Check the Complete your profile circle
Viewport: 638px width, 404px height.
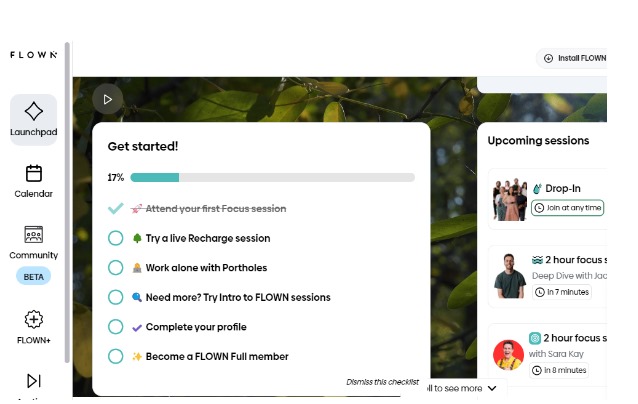coord(116,327)
